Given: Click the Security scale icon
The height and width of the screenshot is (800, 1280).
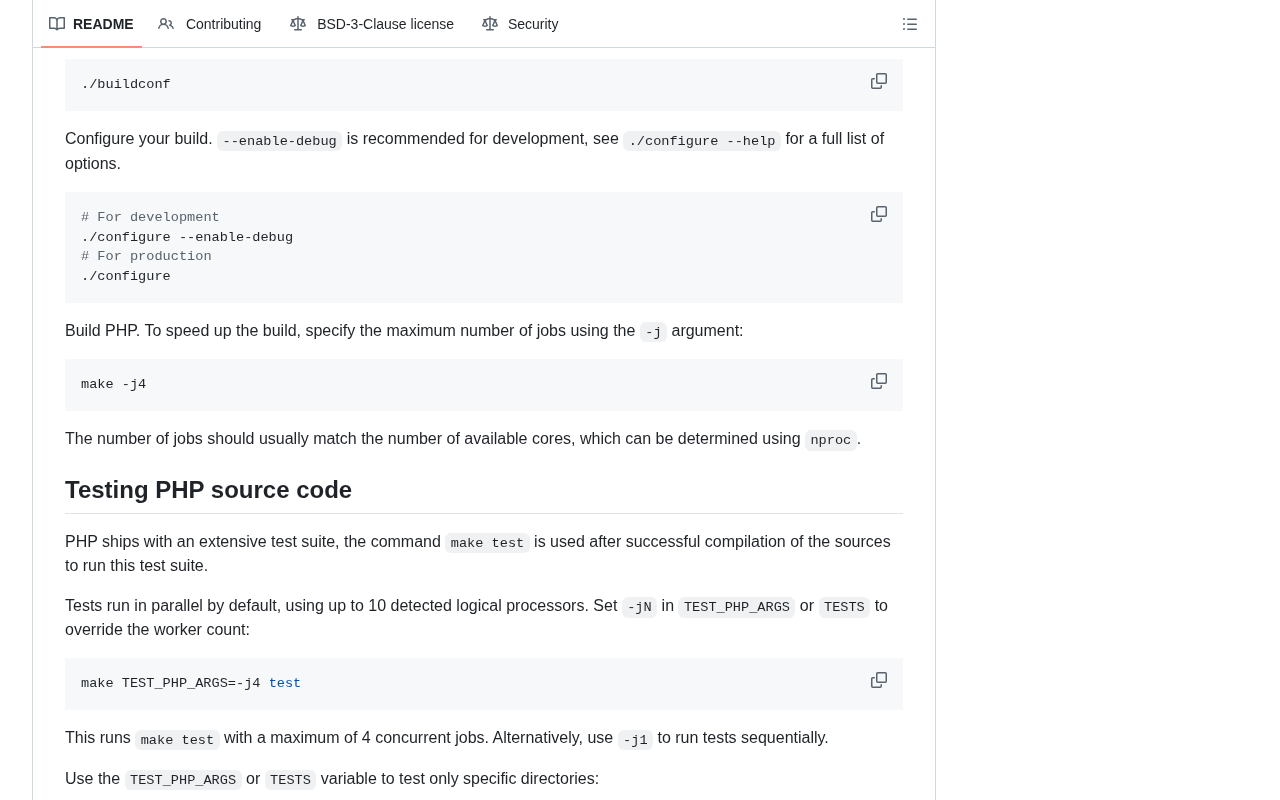Looking at the screenshot, I should pyautogui.click(x=490, y=24).
